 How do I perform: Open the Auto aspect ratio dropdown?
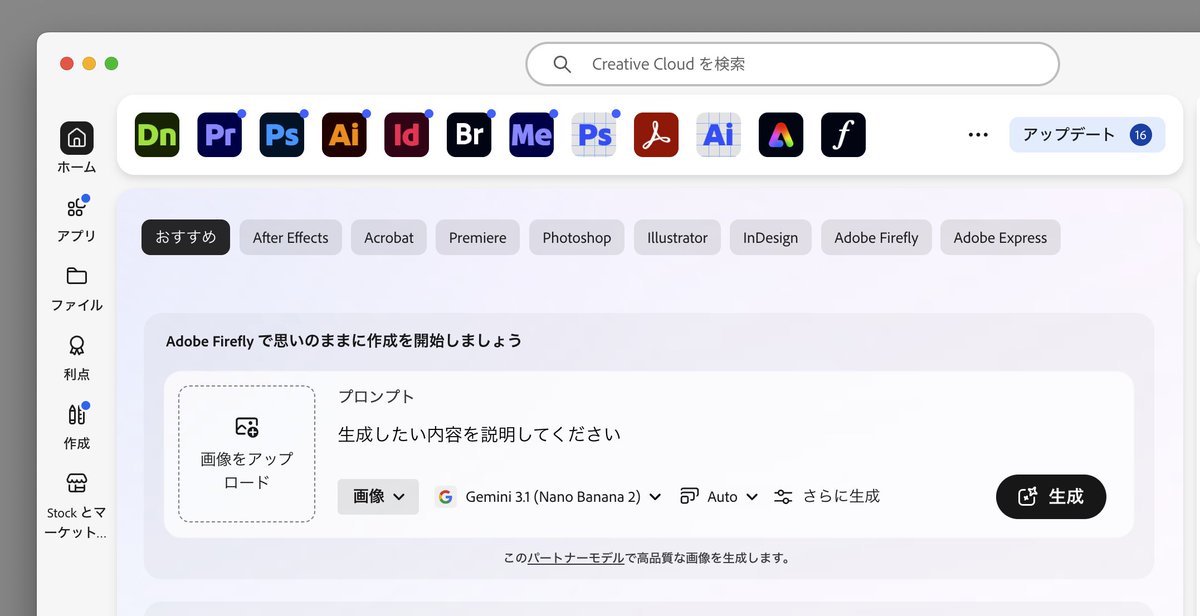[719, 497]
